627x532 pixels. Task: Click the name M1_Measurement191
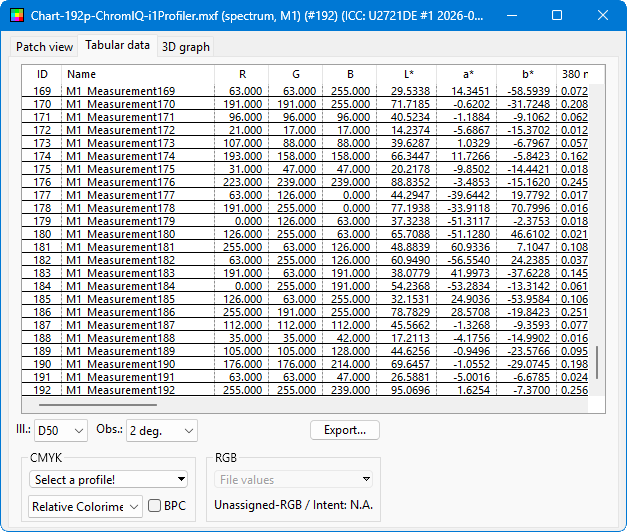(x=120, y=377)
